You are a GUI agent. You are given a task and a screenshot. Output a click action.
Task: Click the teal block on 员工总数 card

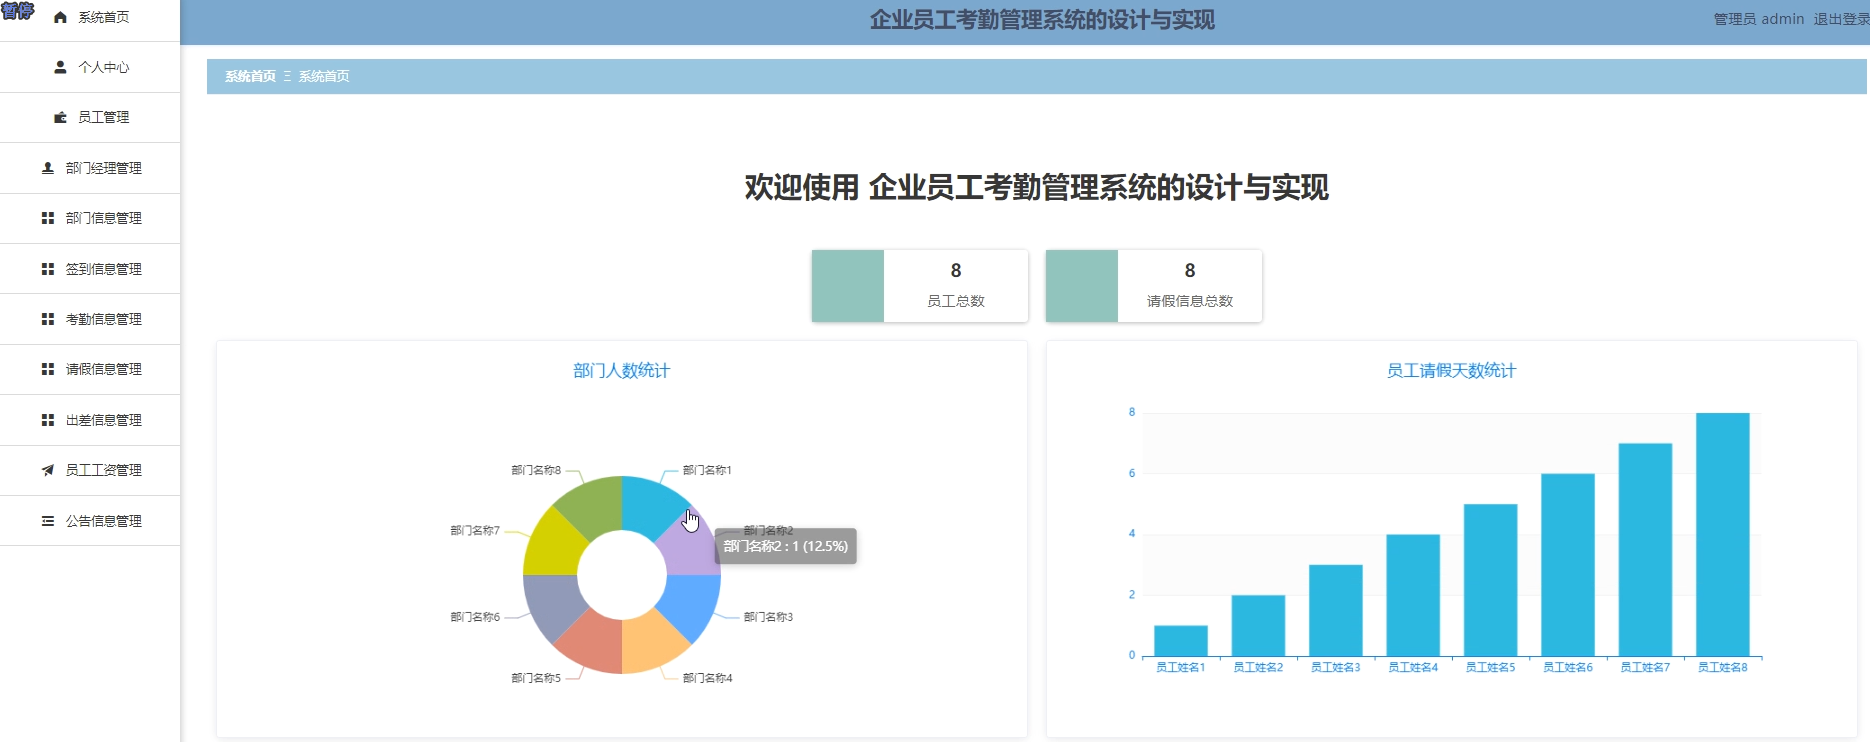point(848,286)
